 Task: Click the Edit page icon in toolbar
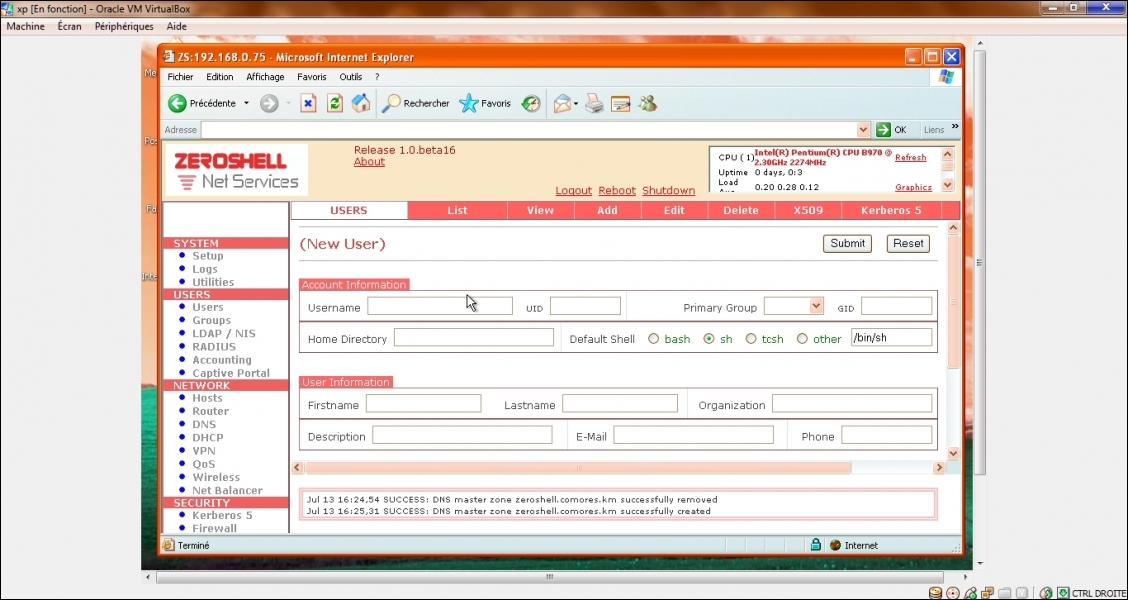pos(620,104)
